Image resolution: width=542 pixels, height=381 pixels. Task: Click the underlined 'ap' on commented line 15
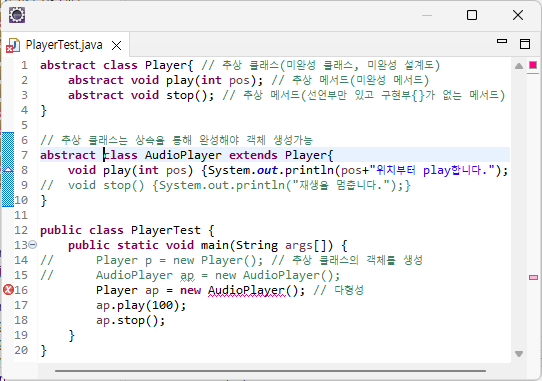coord(187,276)
